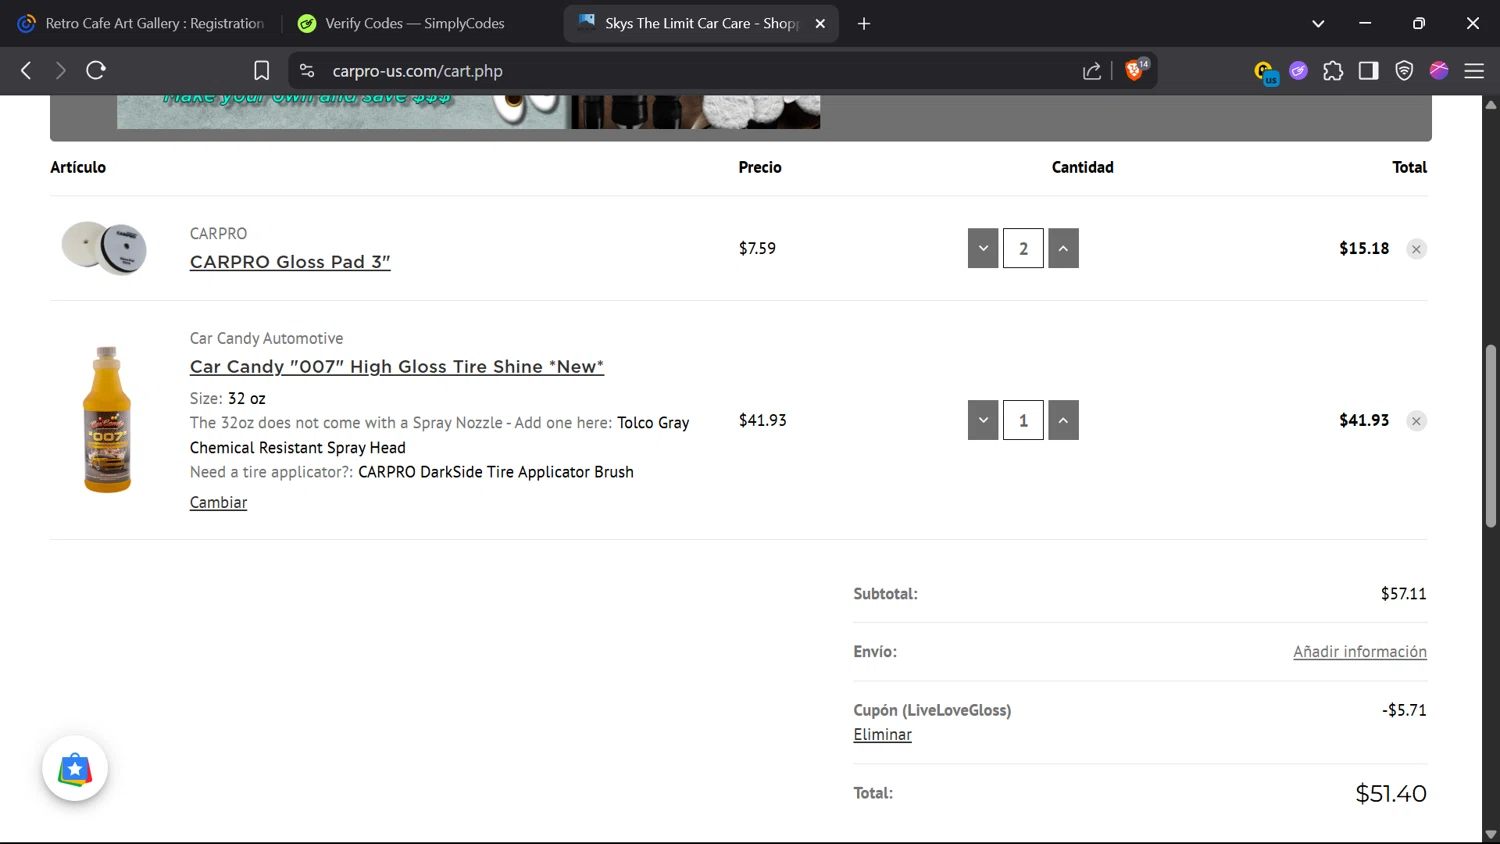Open the browser main menu

[x=1474, y=71]
